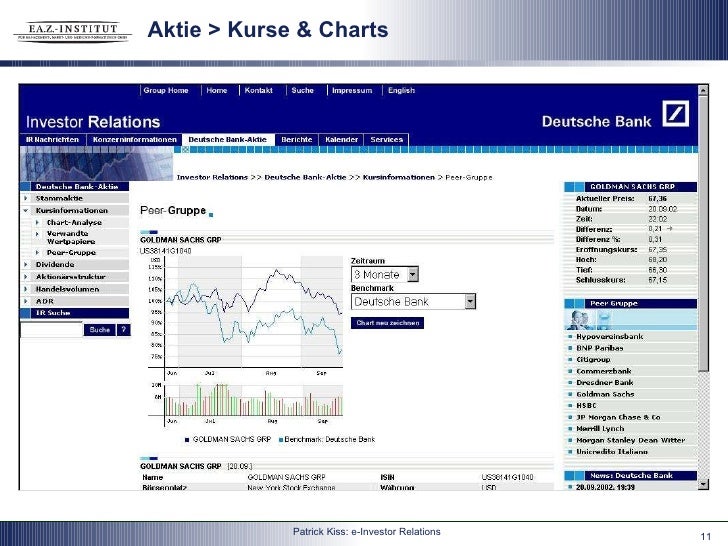This screenshot has height=546, width=728.
Task: Open Goldman Sachs in peer list
Action: (605, 394)
